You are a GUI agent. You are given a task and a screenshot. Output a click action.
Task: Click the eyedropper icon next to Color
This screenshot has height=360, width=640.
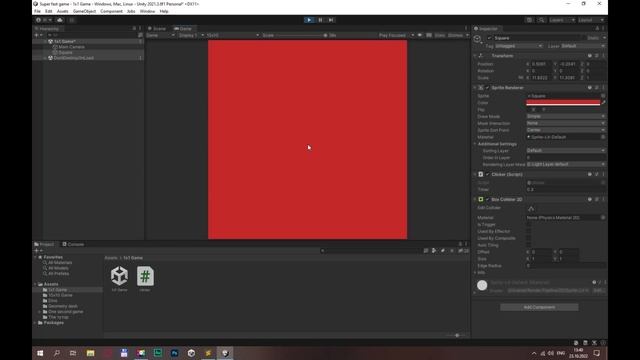pos(603,103)
